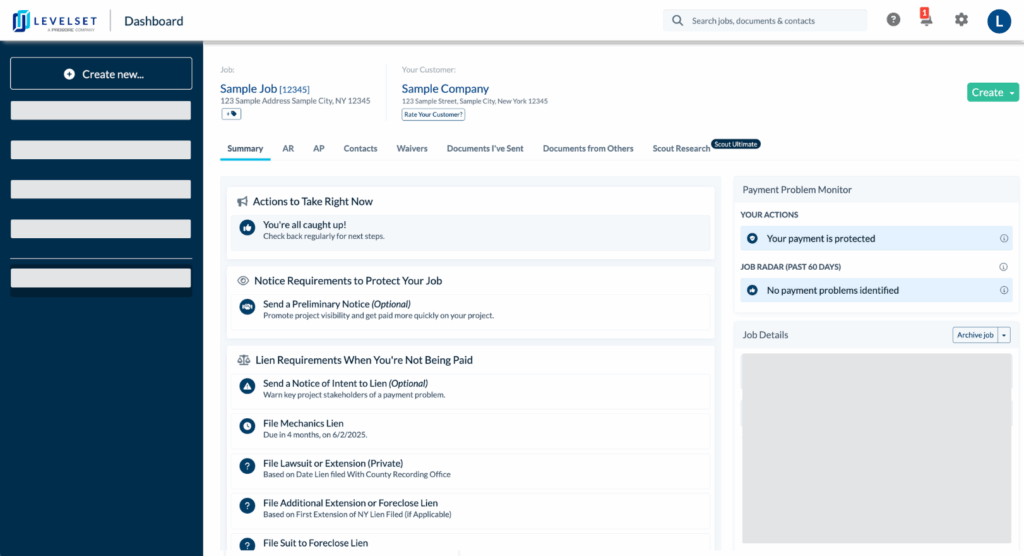
Task: Switch to the AR tab
Action: (288, 148)
